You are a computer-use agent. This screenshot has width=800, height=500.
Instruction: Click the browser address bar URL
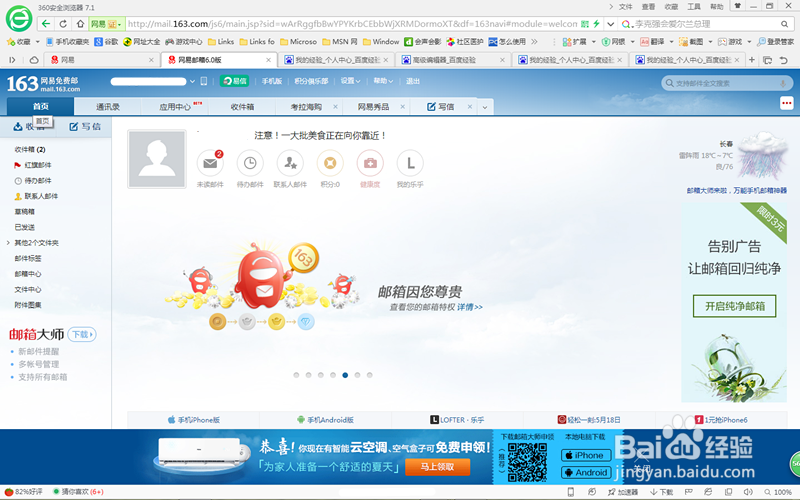pos(352,24)
